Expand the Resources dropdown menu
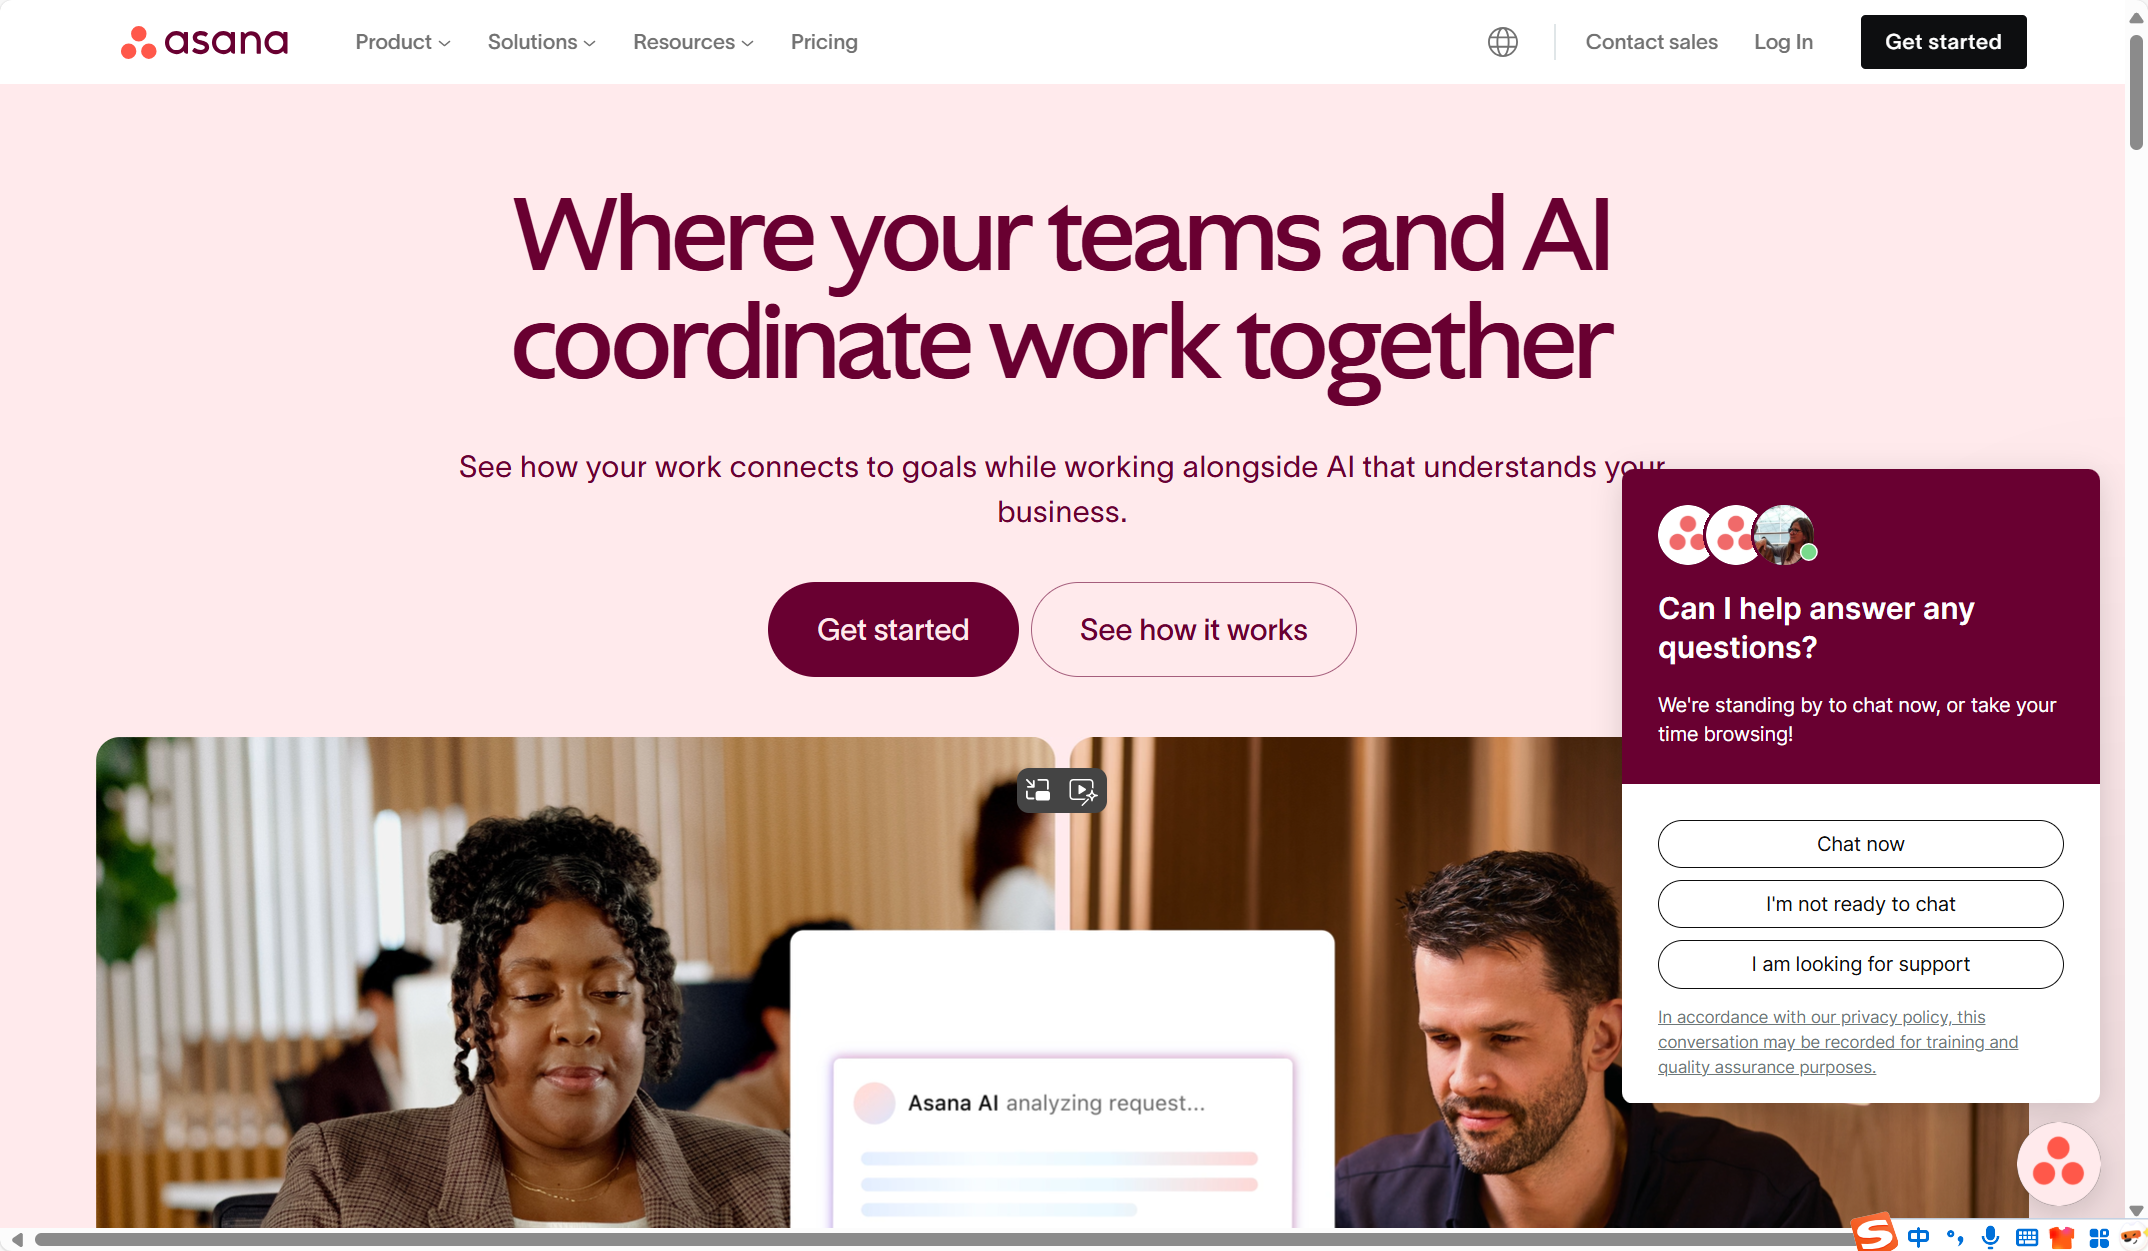Screen dimensions: 2148x1251 (693, 42)
